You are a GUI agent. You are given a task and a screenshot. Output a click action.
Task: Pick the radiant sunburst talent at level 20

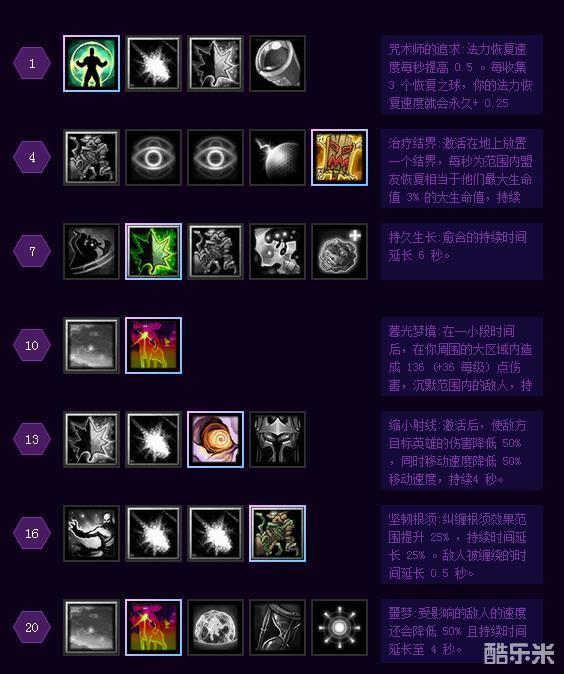pyautogui.click(x=339, y=627)
